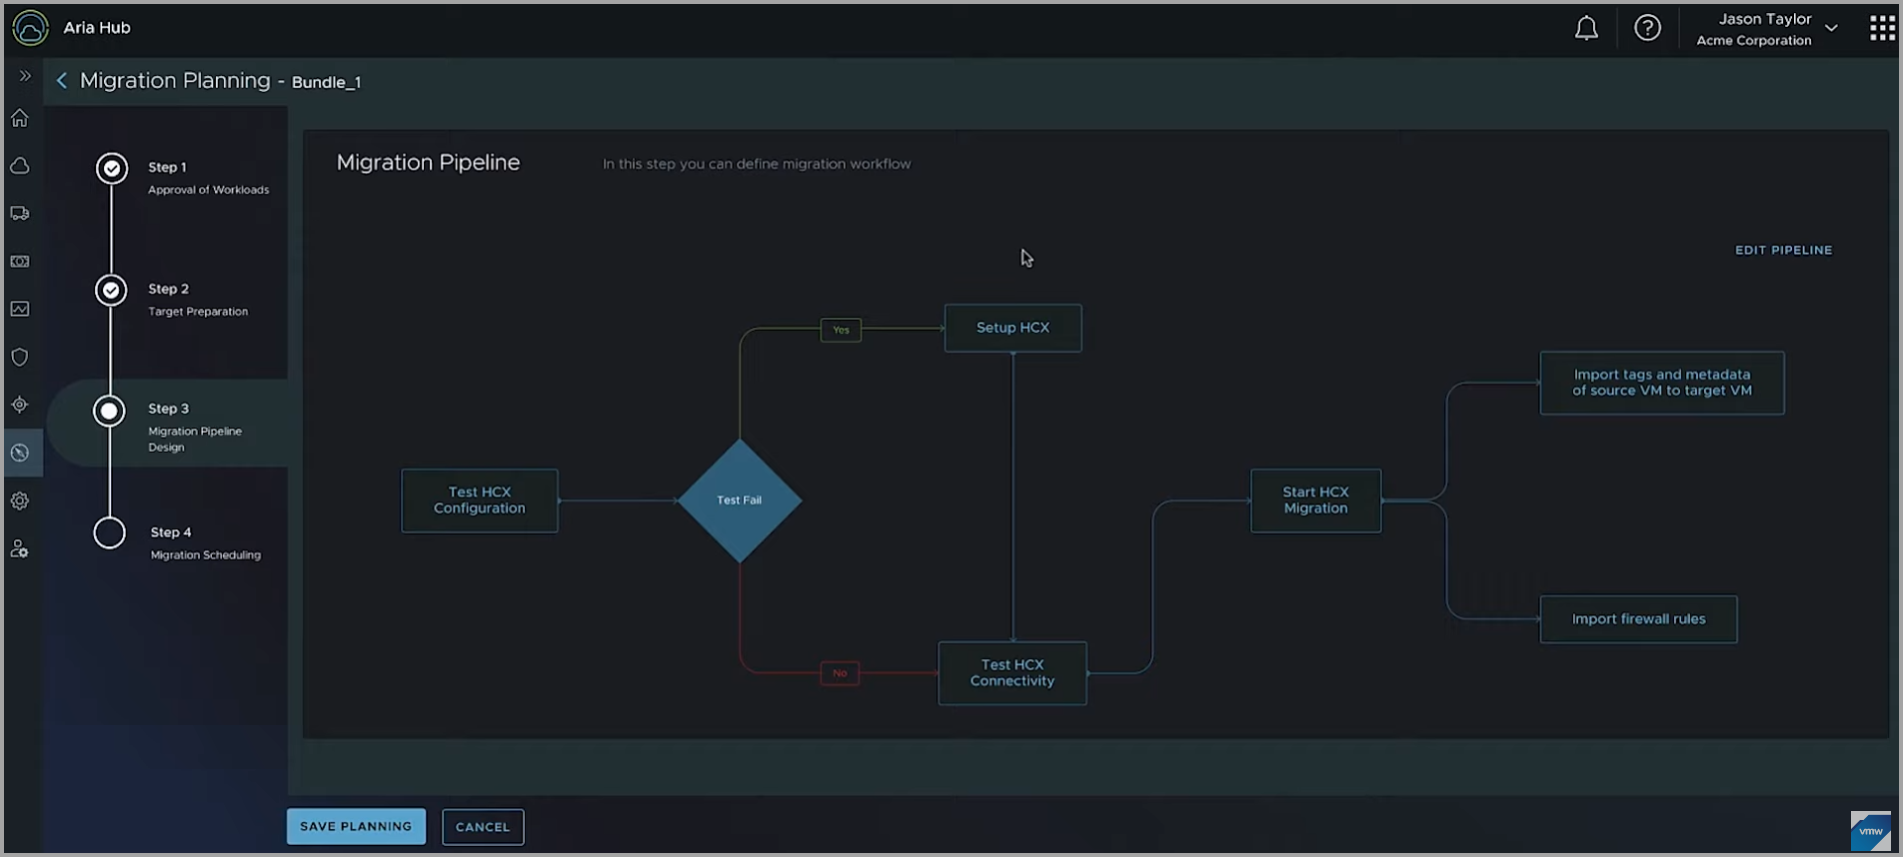Select Step 1 Approval of Workloads
Viewport: 1903px width, 857px height.
[x=208, y=178]
